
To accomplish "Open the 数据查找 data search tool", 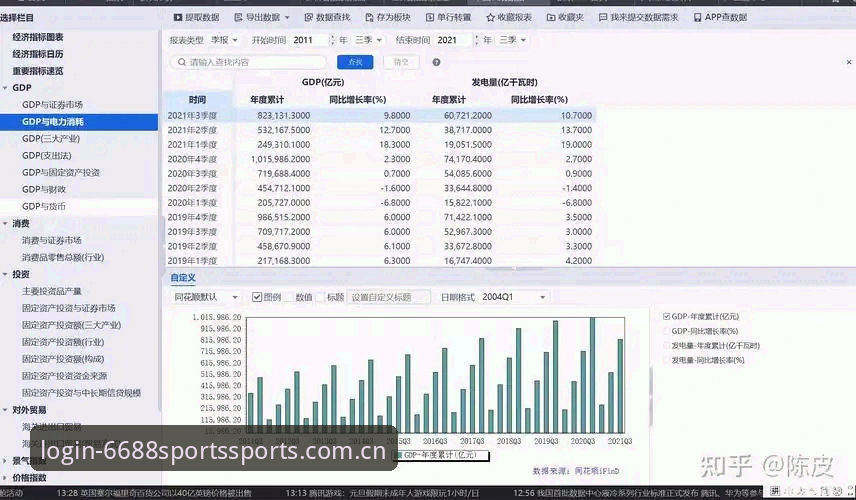I will pos(327,17).
